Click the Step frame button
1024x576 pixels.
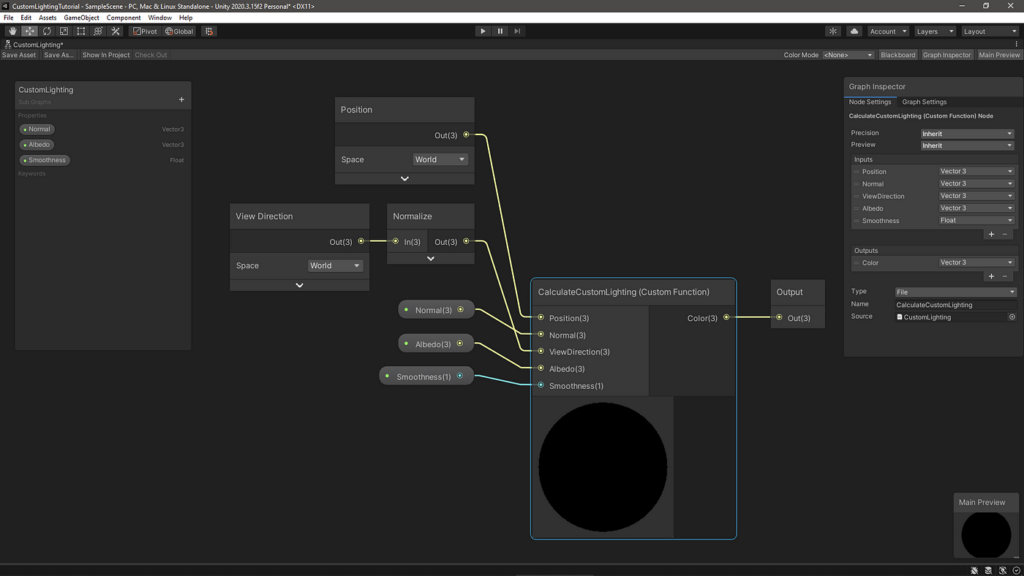517,31
